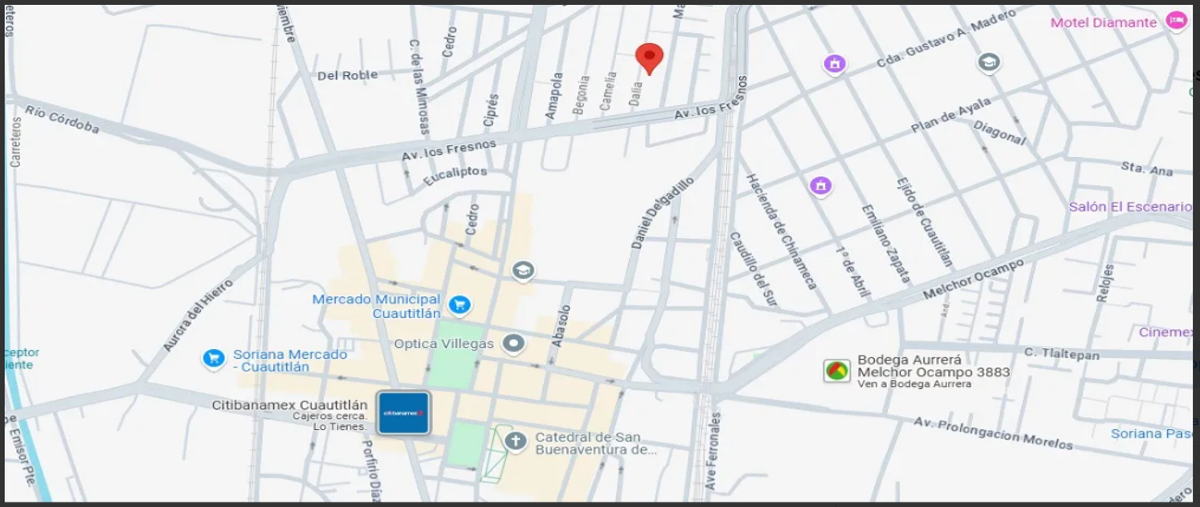Viewport: 1200px width, 507px height.
Task: Open Bodega Aurrerá Melchor Ocampo 3883 label
Action: tap(933, 366)
